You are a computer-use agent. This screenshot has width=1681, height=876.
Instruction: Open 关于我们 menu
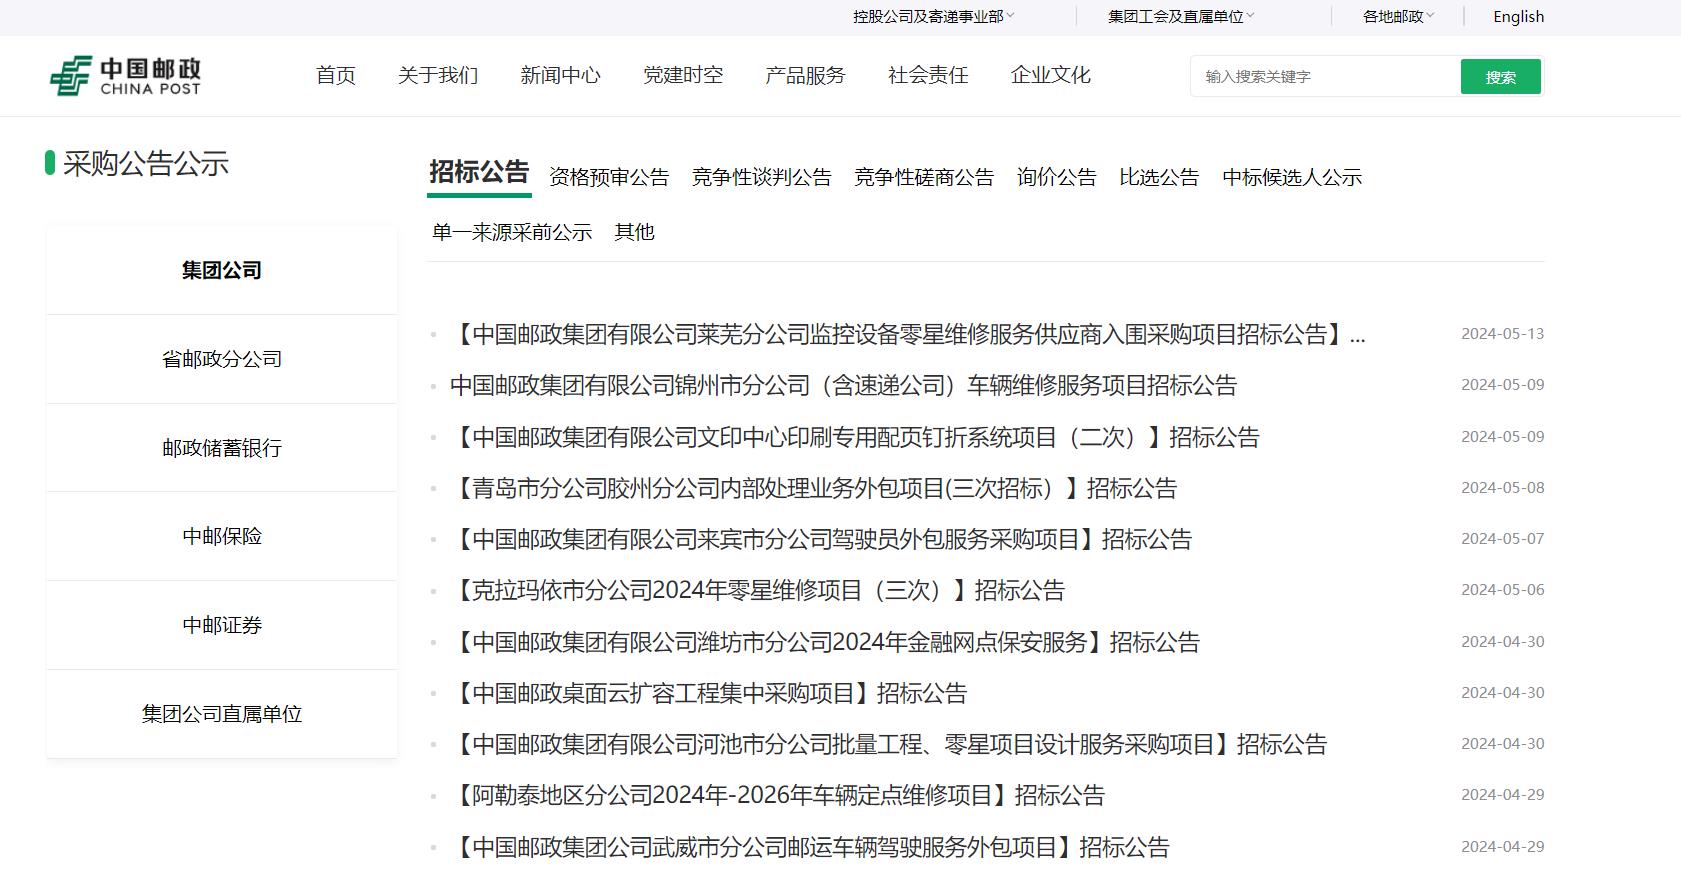point(438,75)
